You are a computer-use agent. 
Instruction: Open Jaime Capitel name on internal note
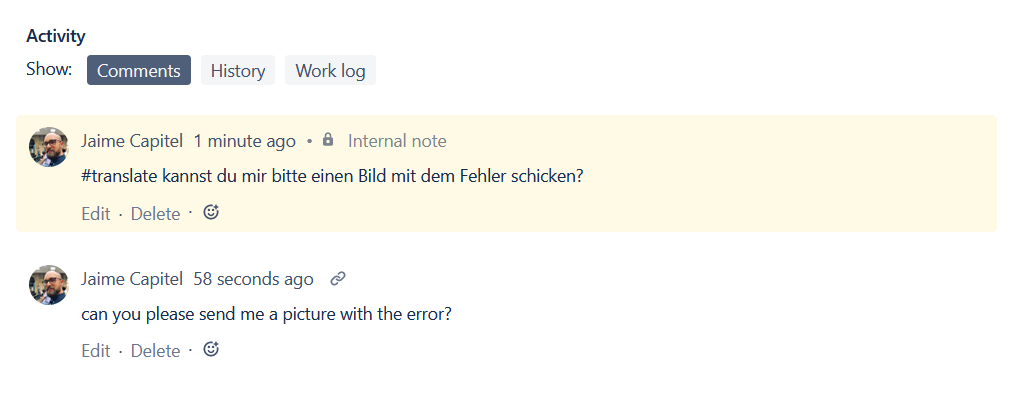(x=132, y=141)
